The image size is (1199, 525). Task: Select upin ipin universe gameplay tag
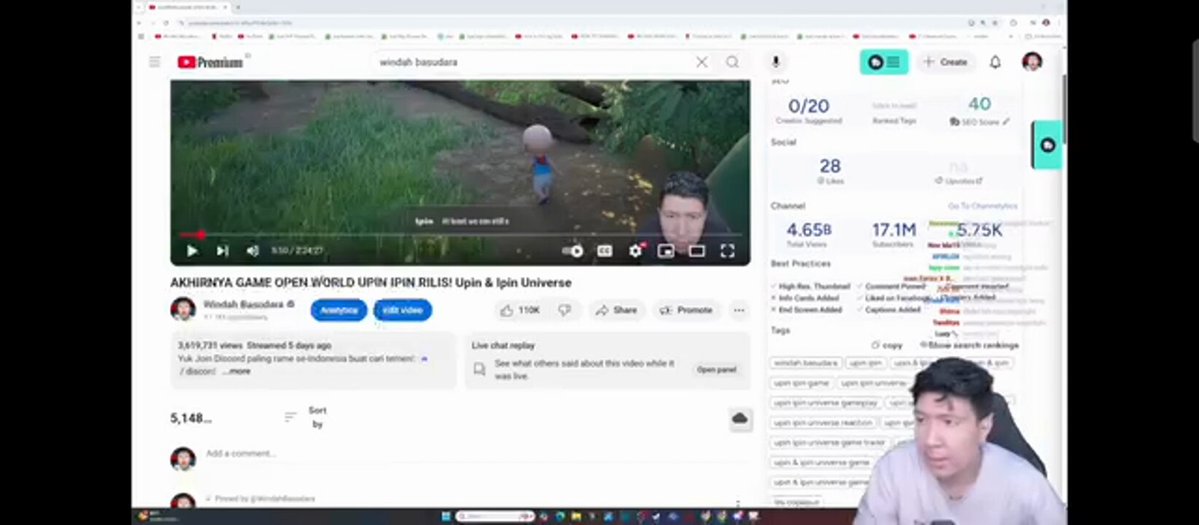pos(826,403)
